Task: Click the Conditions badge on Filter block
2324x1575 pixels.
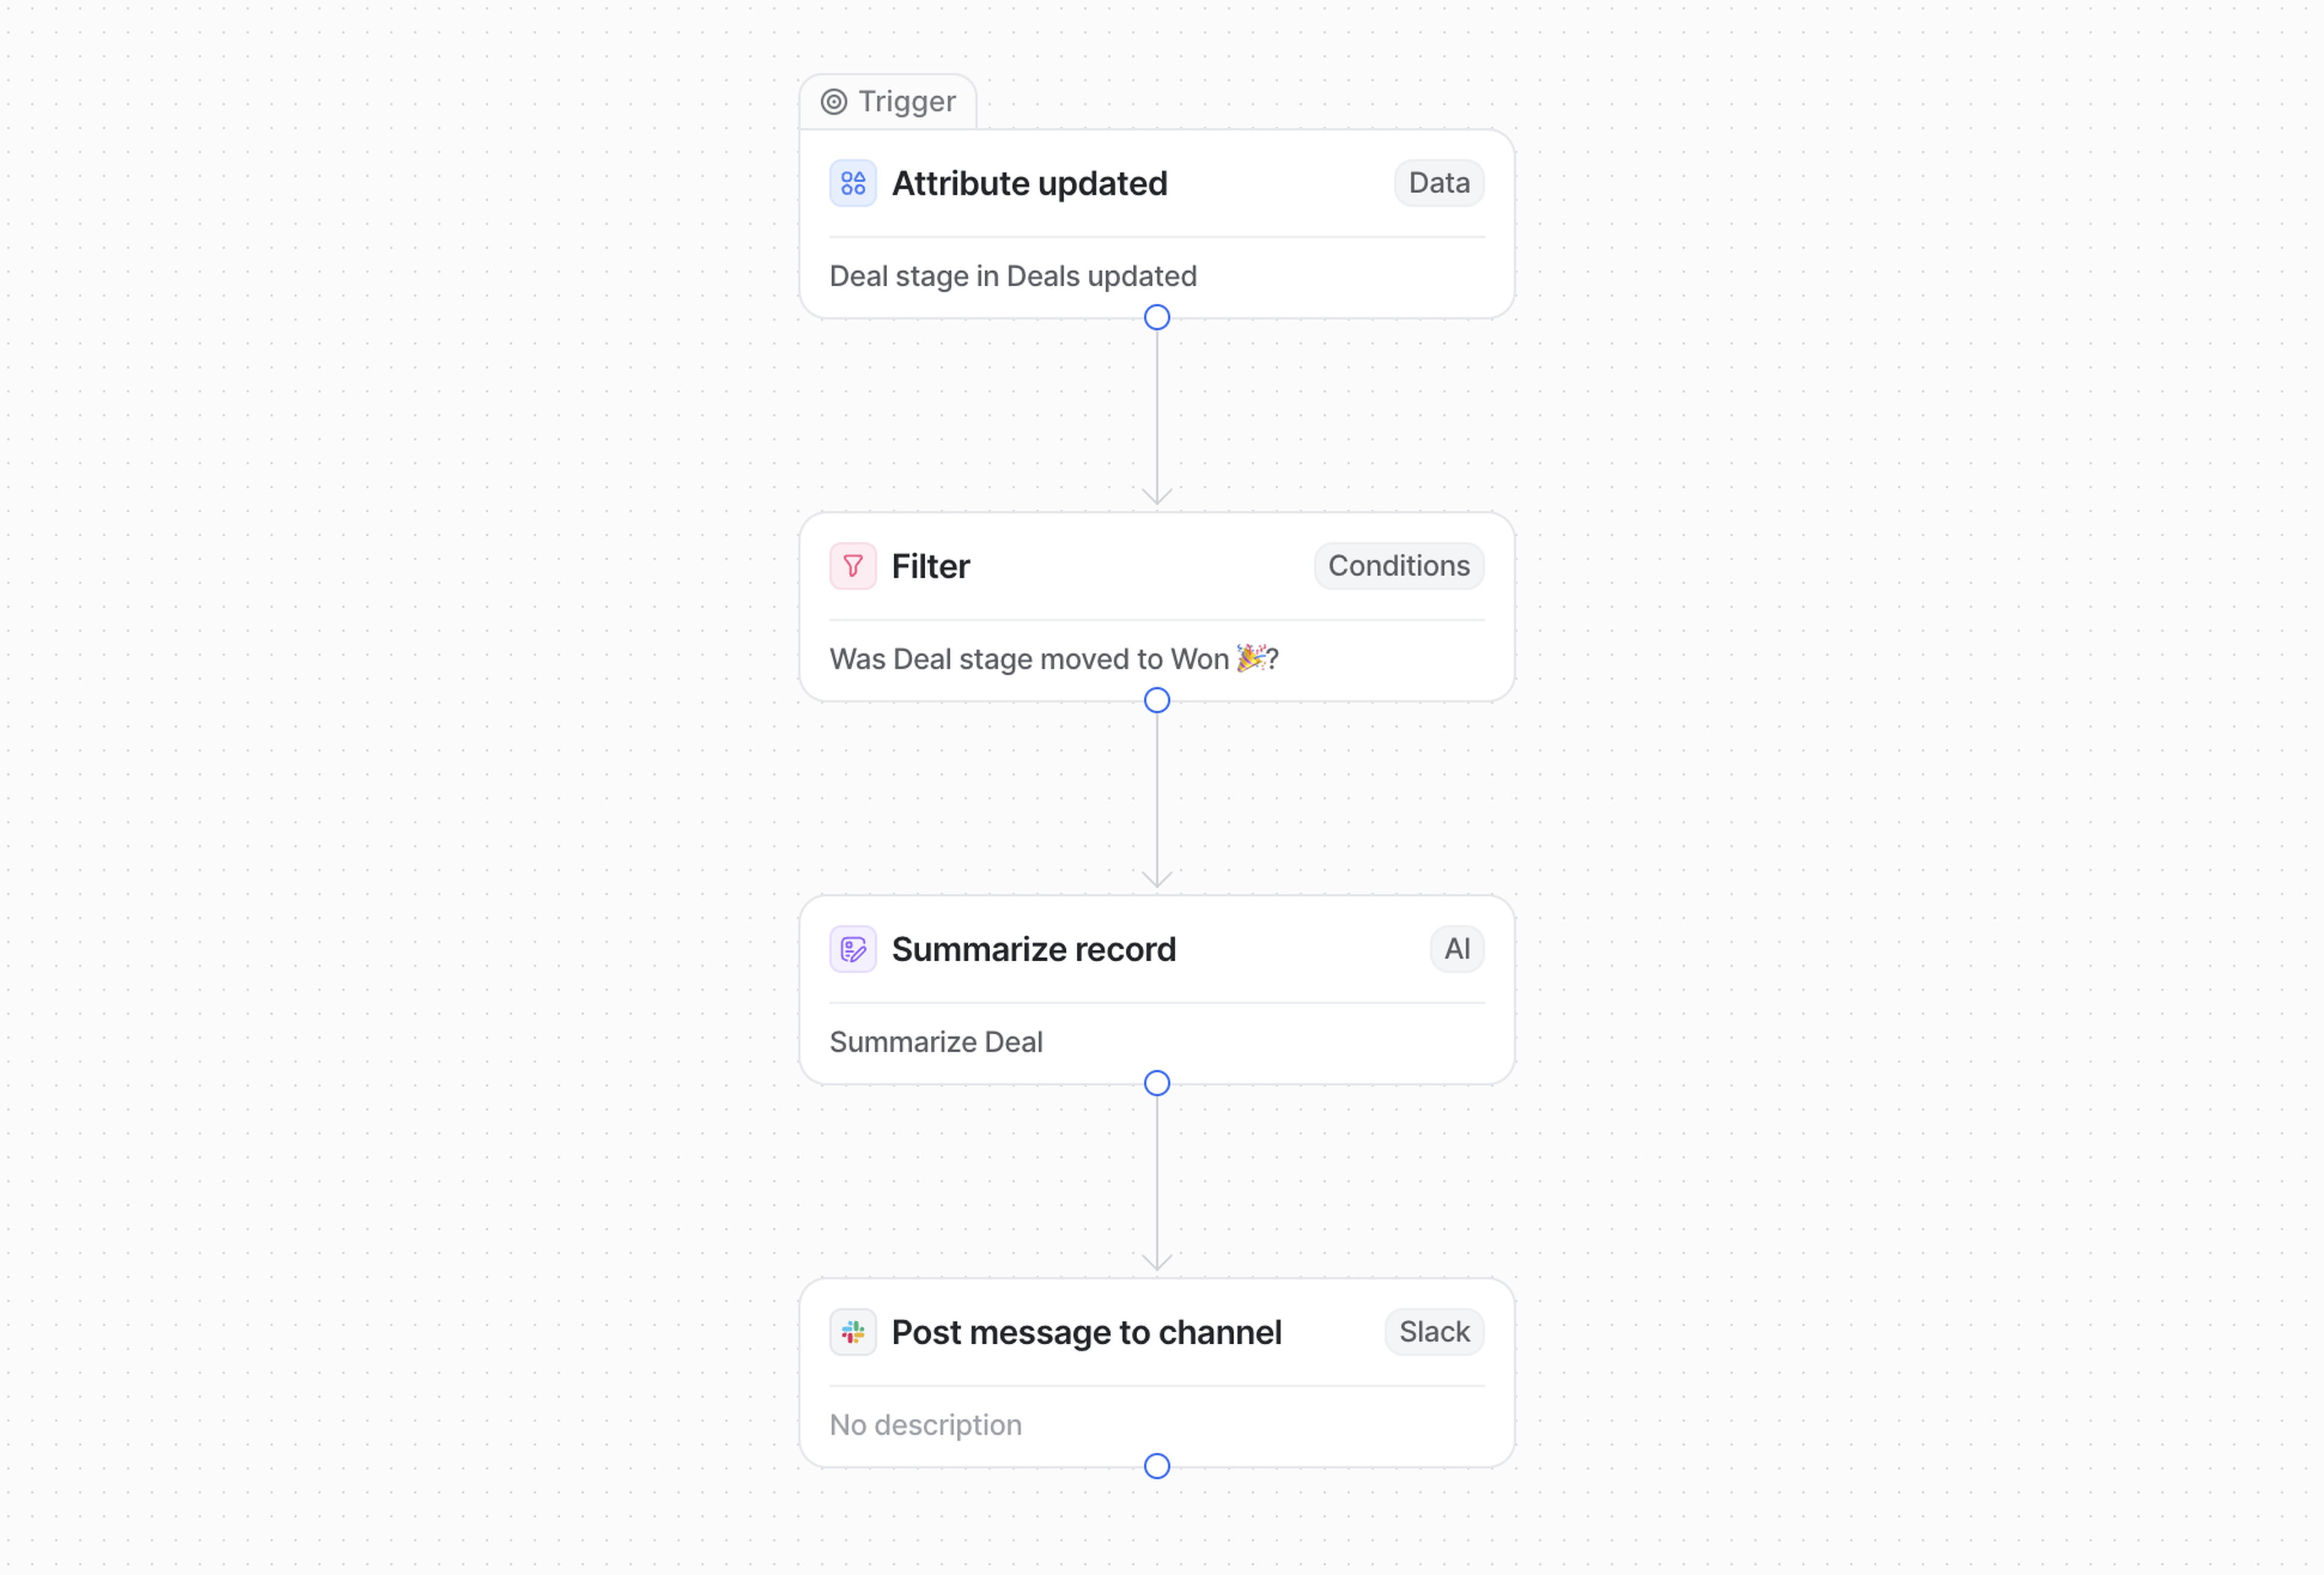Action: (x=1398, y=566)
